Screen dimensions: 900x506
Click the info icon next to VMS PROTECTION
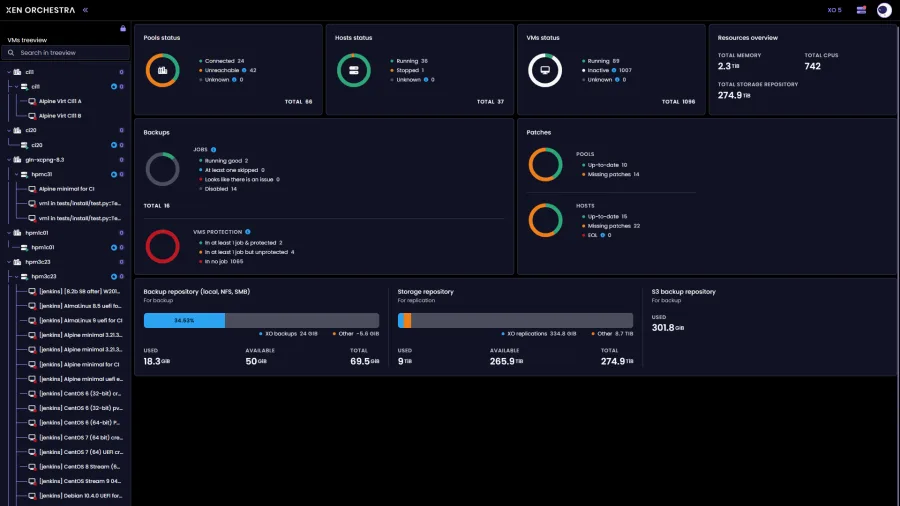(248, 232)
